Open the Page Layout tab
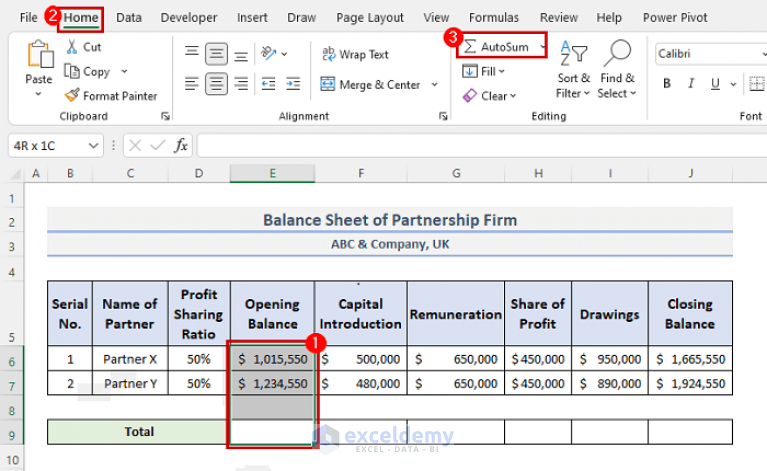 pyautogui.click(x=370, y=18)
